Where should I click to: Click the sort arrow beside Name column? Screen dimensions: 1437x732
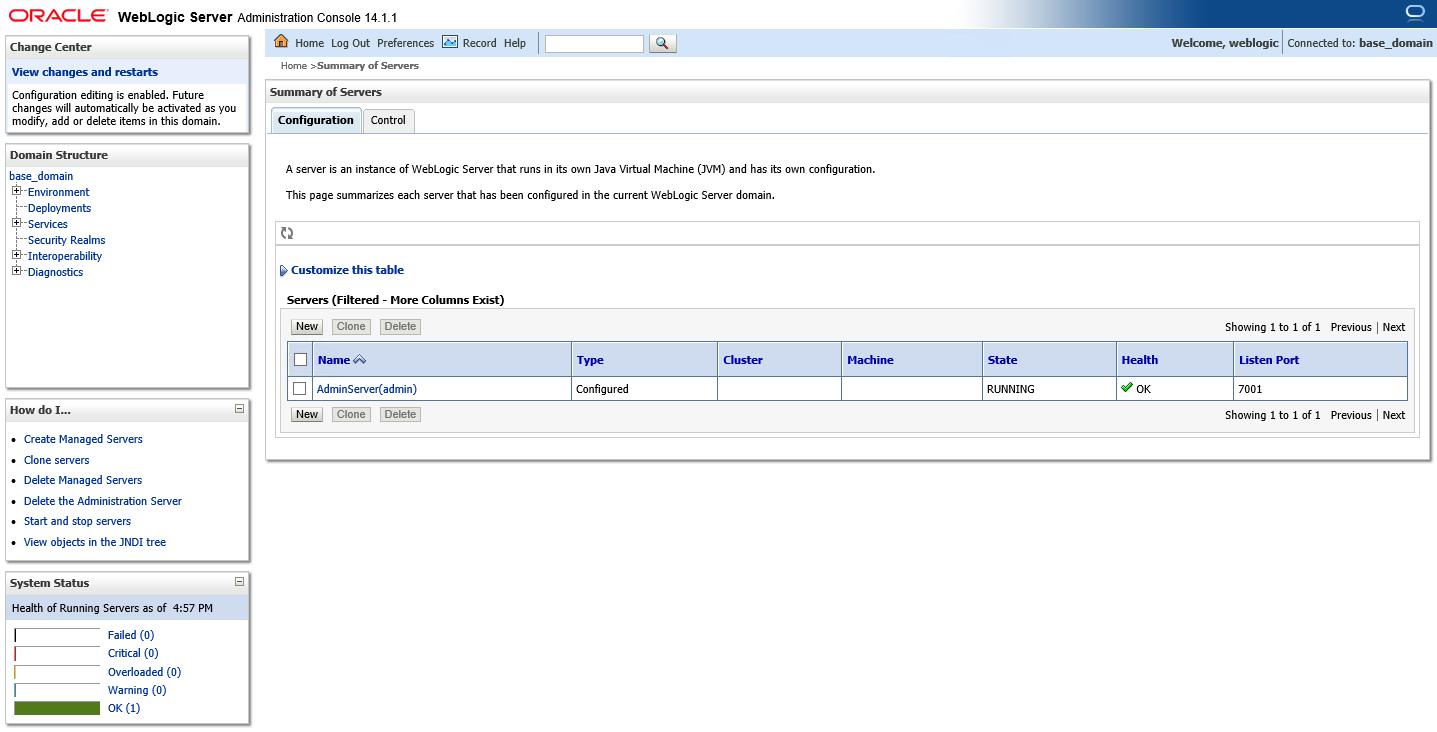pos(359,360)
